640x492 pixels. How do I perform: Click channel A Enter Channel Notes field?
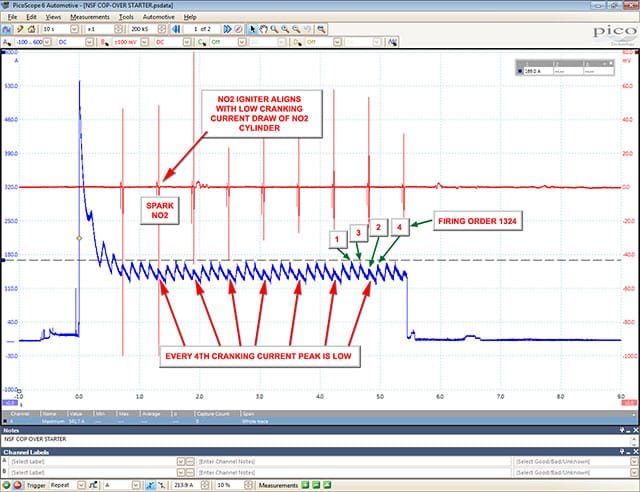tap(353, 461)
